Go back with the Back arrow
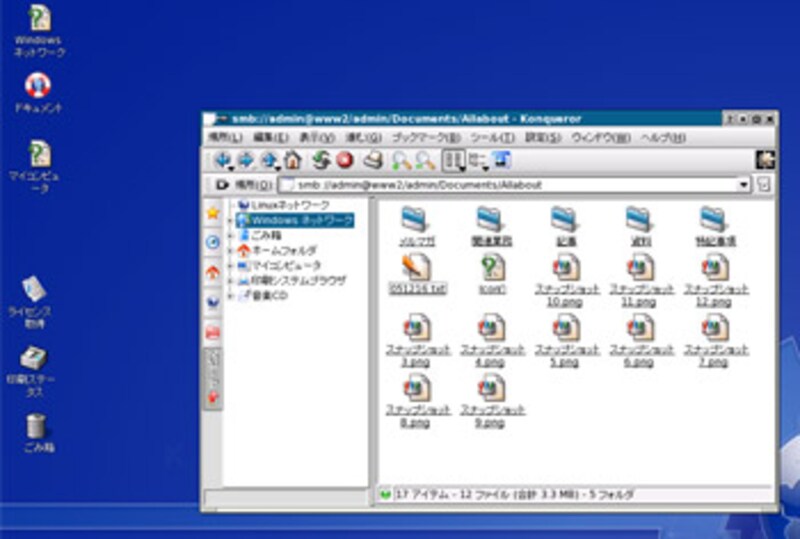Image resolution: width=800 pixels, height=539 pixels. [222, 160]
